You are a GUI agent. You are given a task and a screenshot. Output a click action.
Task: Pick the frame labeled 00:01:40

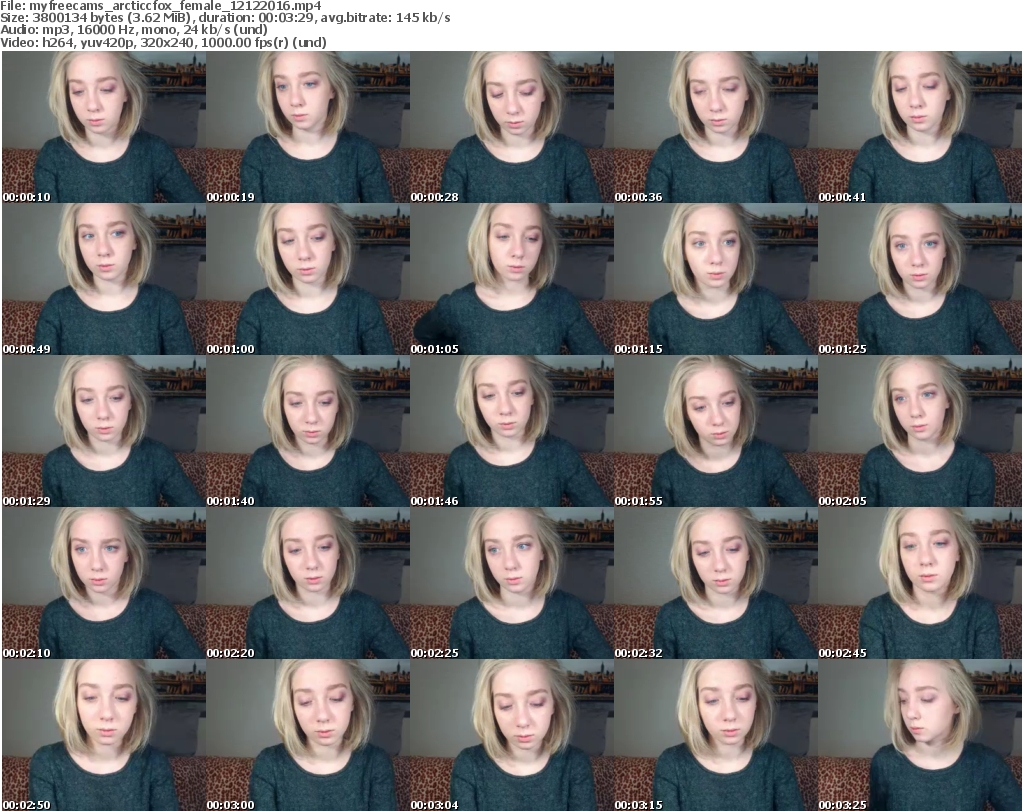point(308,431)
